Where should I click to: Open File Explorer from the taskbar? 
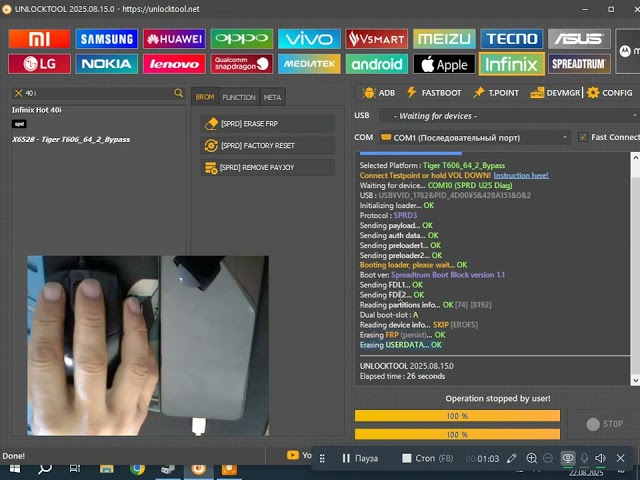pos(107,469)
